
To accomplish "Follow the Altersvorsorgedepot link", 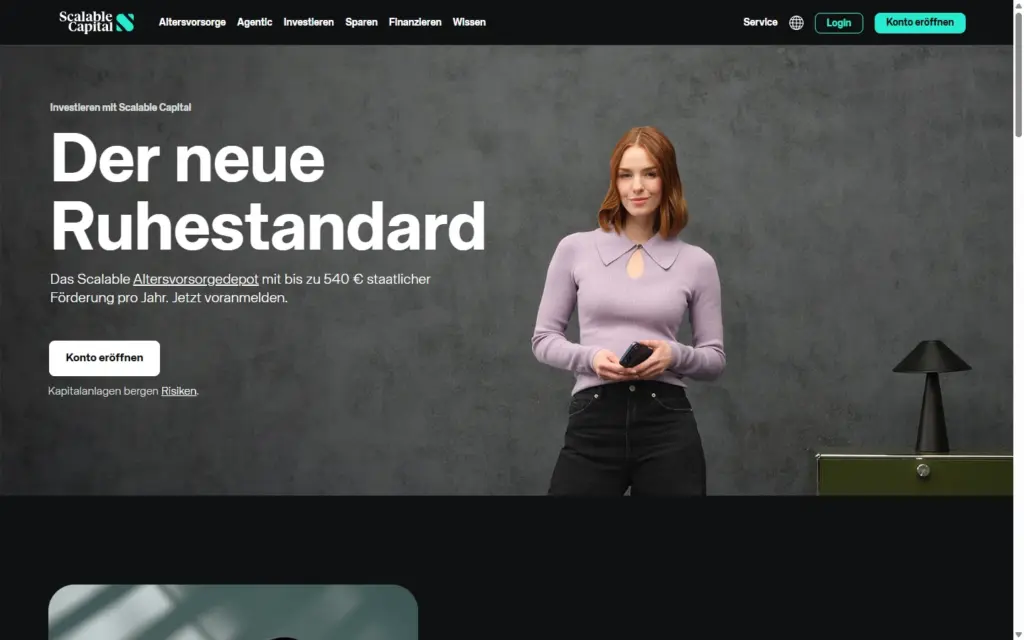I will [x=196, y=279].
